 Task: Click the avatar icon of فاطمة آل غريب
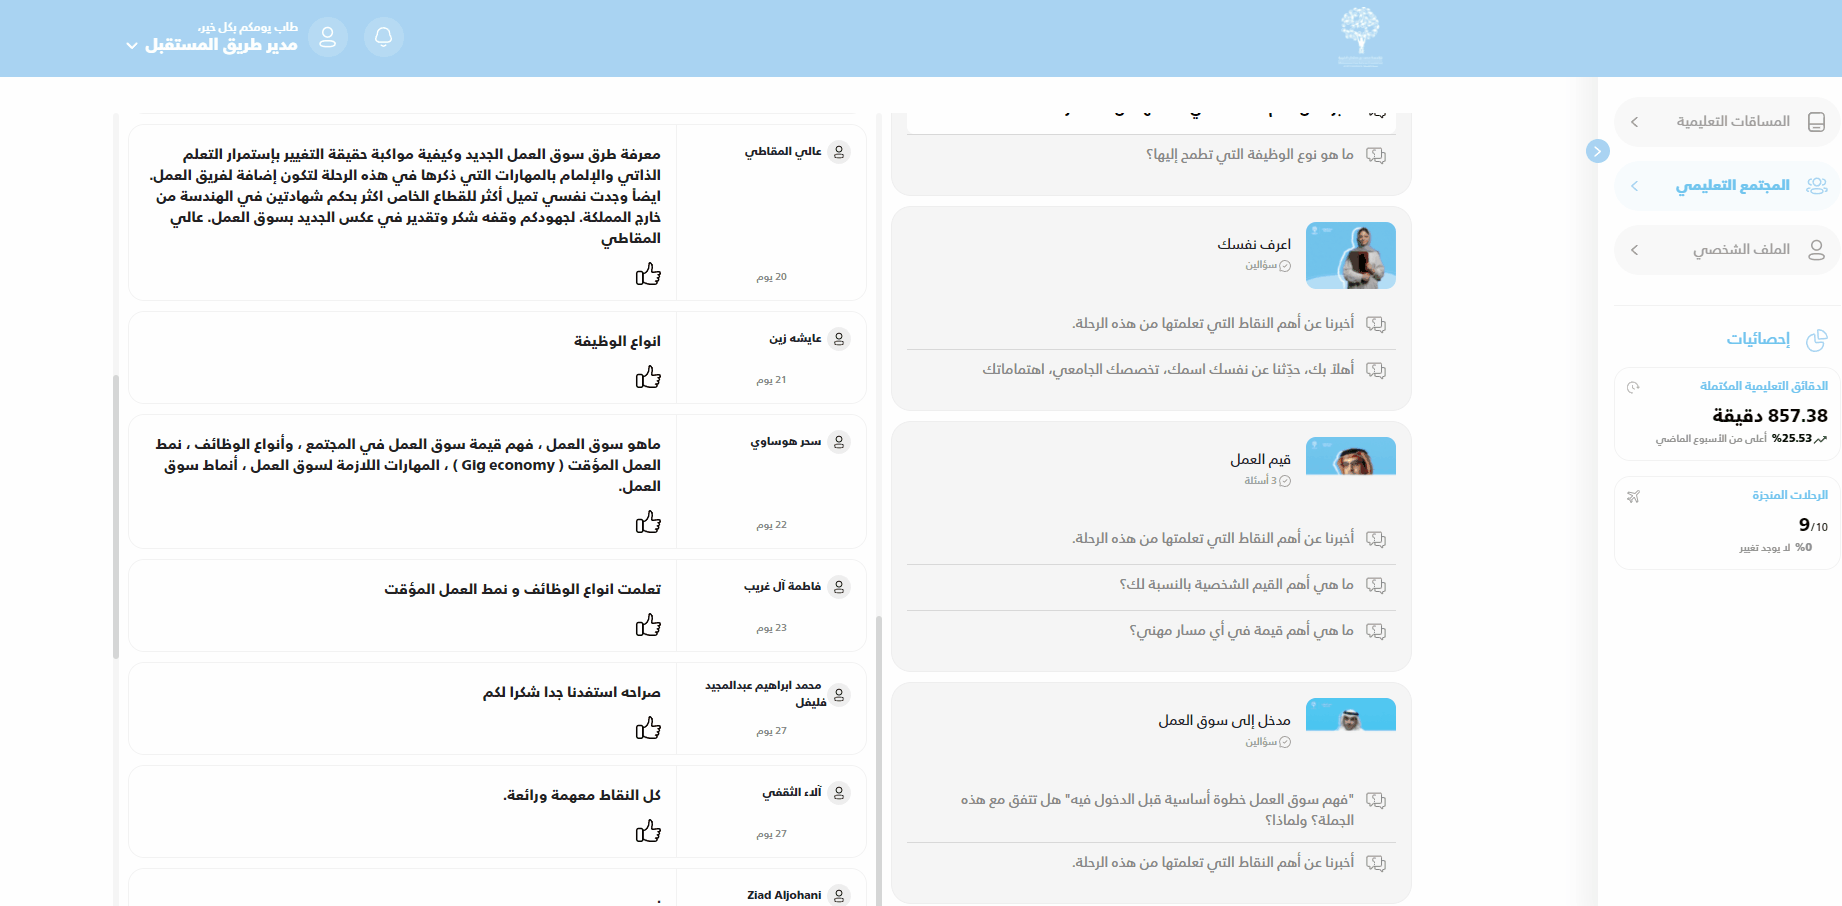[x=839, y=587]
